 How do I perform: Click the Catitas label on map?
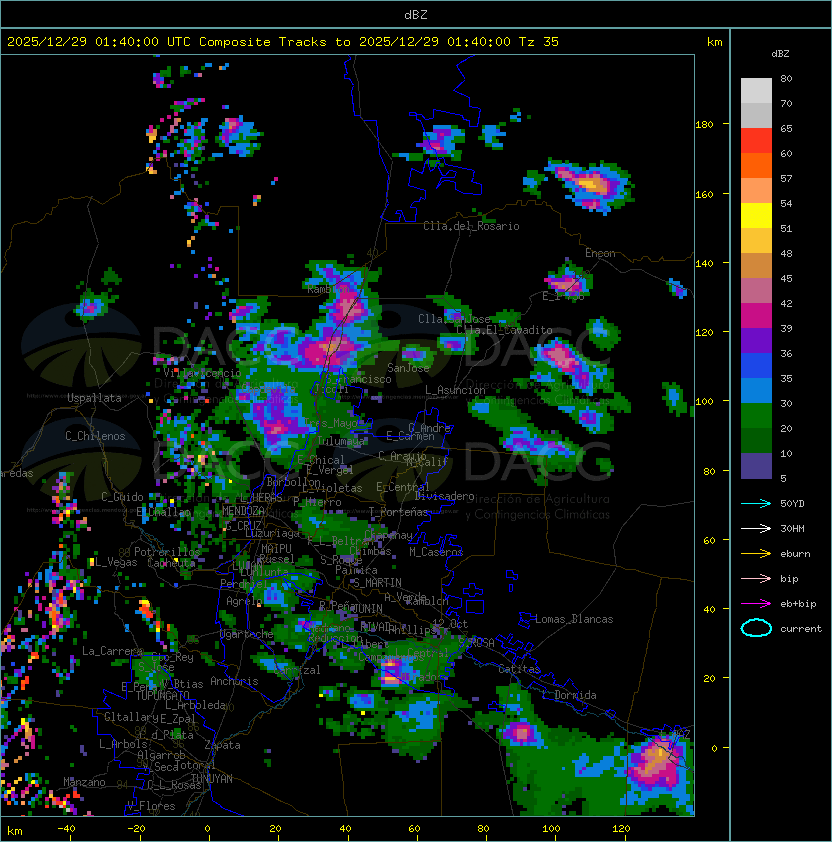tap(519, 669)
